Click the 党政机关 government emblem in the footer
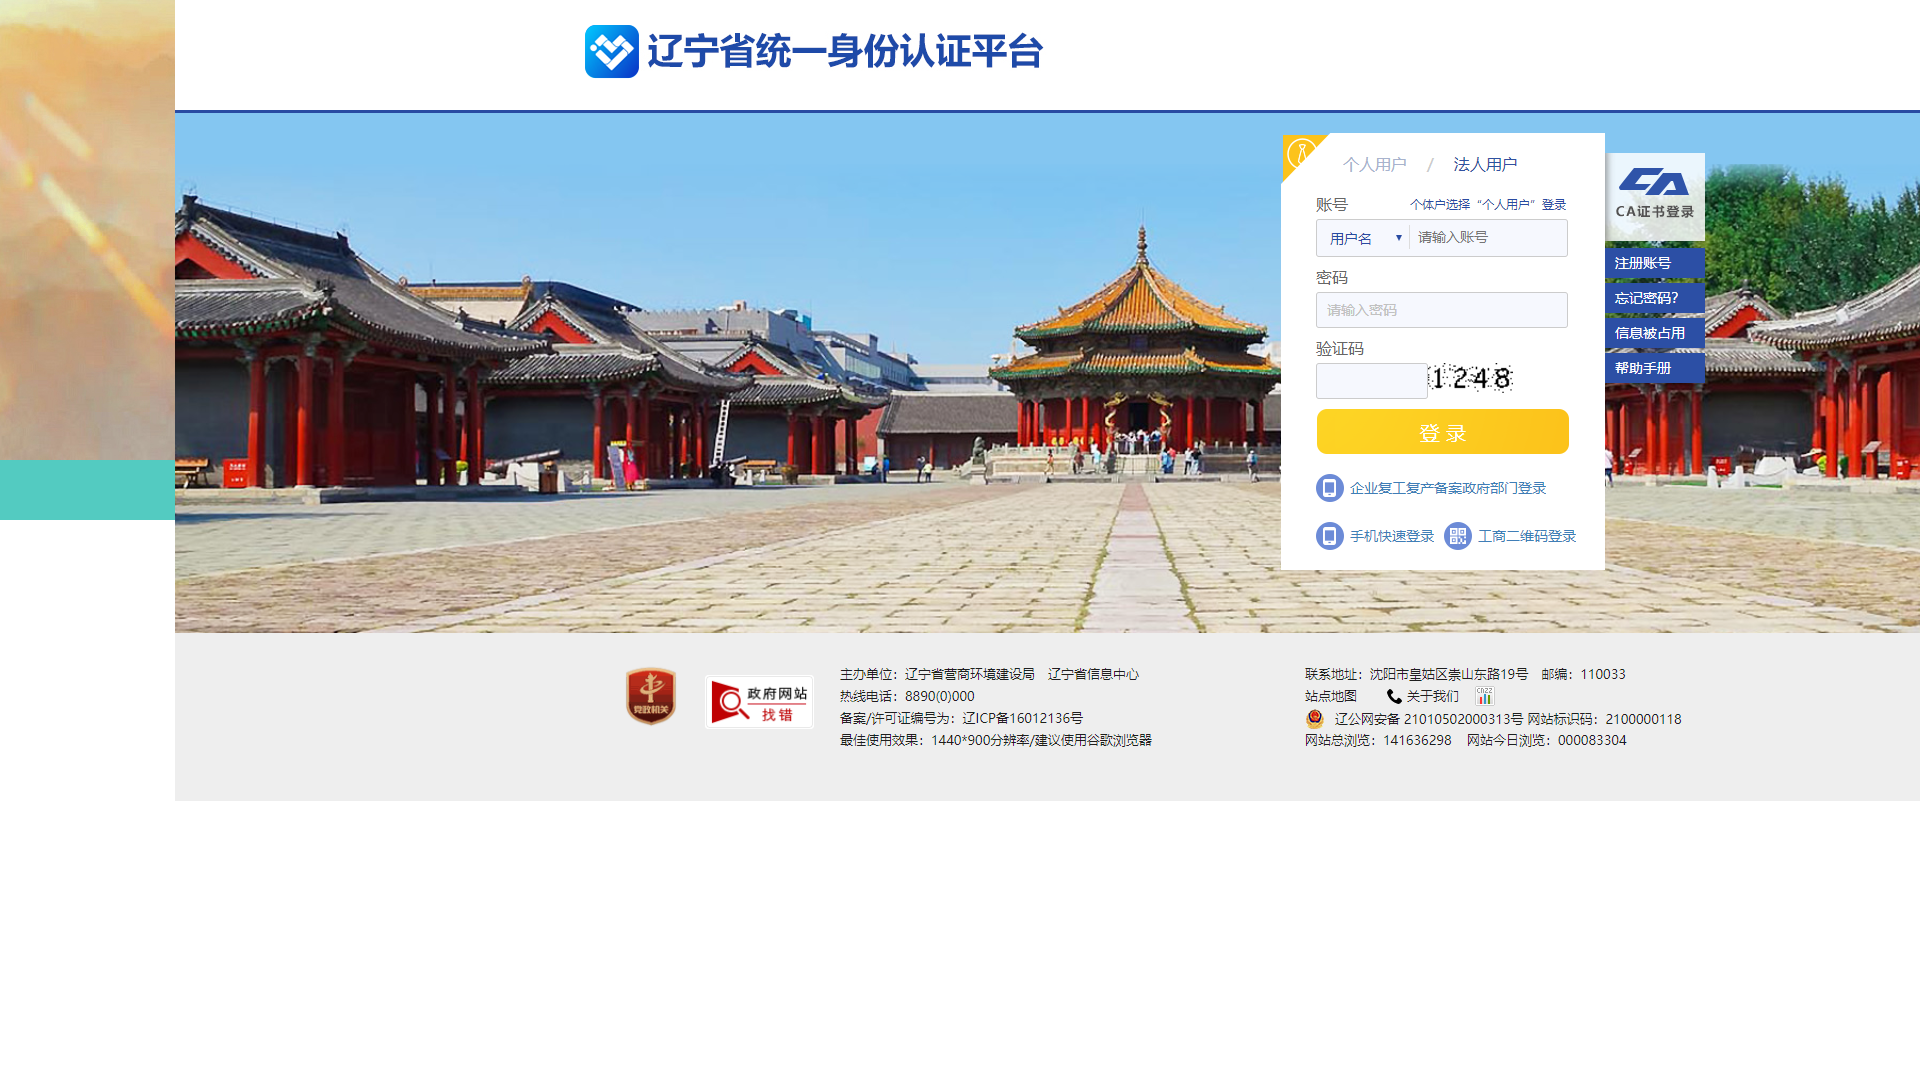Viewport: 1920px width, 1080px height. pos(649,695)
